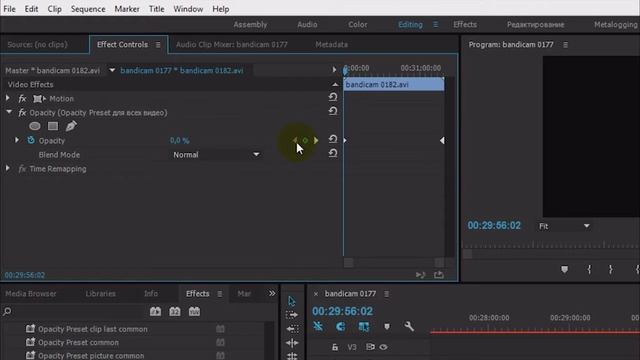Filter by YUV Effects icon
640x360 pixels.
point(194,312)
